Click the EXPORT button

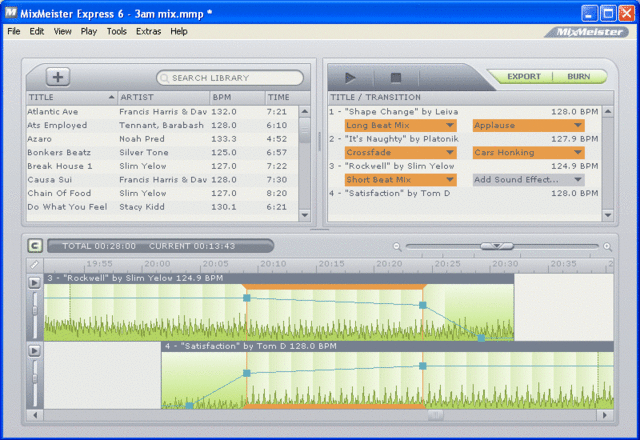(524, 77)
